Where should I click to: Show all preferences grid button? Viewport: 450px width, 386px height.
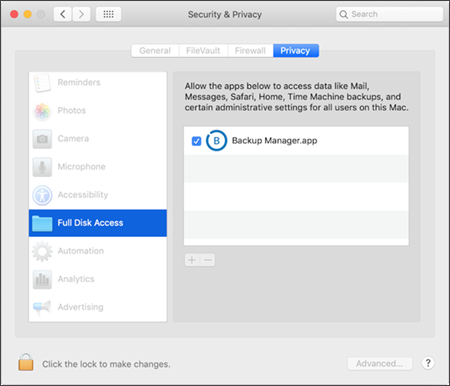(108, 14)
